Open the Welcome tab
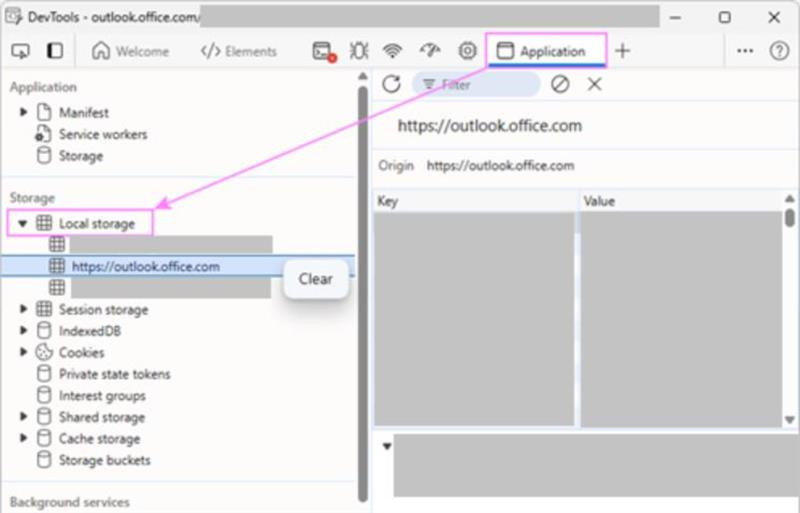The height and width of the screenshot is (513, 800). [130, 51]
